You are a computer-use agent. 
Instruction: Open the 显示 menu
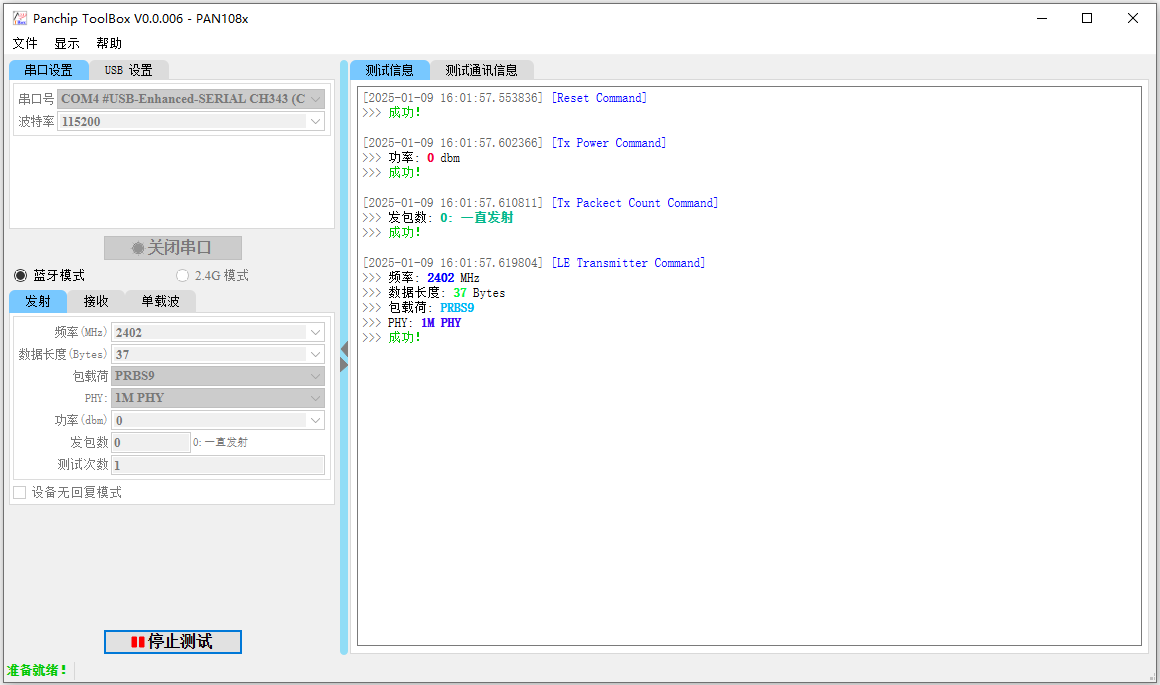pyautogui.click(x=67, y=44)
